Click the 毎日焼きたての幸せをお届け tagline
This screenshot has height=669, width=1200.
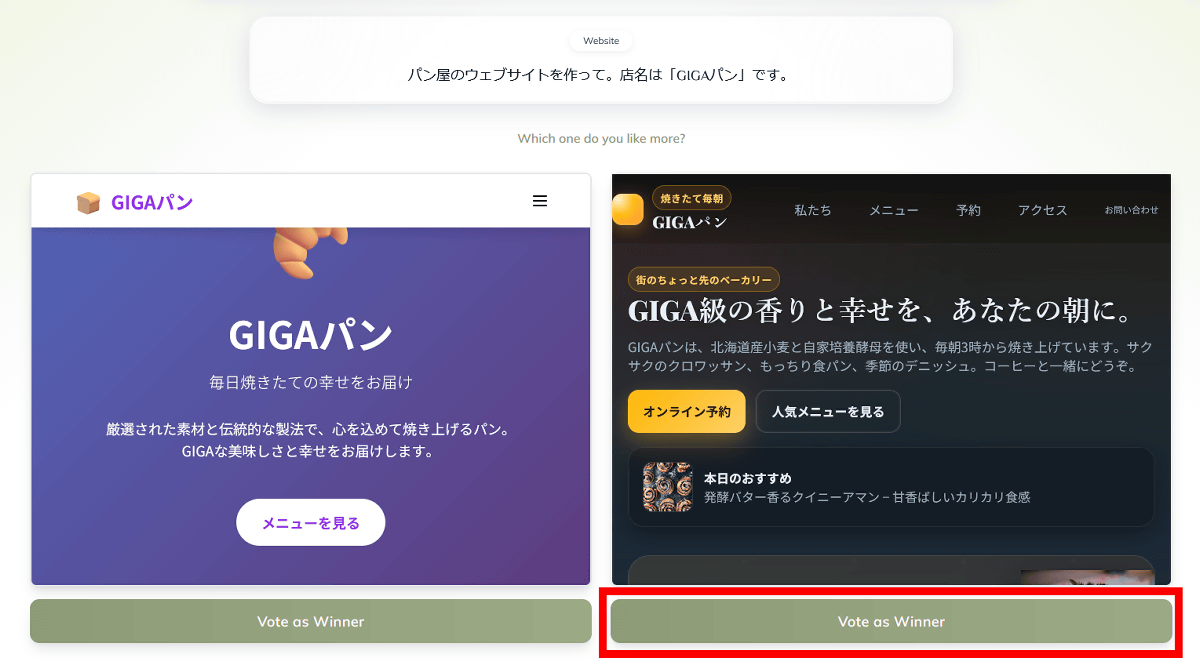pyautogui.click(x=311, y=382)
